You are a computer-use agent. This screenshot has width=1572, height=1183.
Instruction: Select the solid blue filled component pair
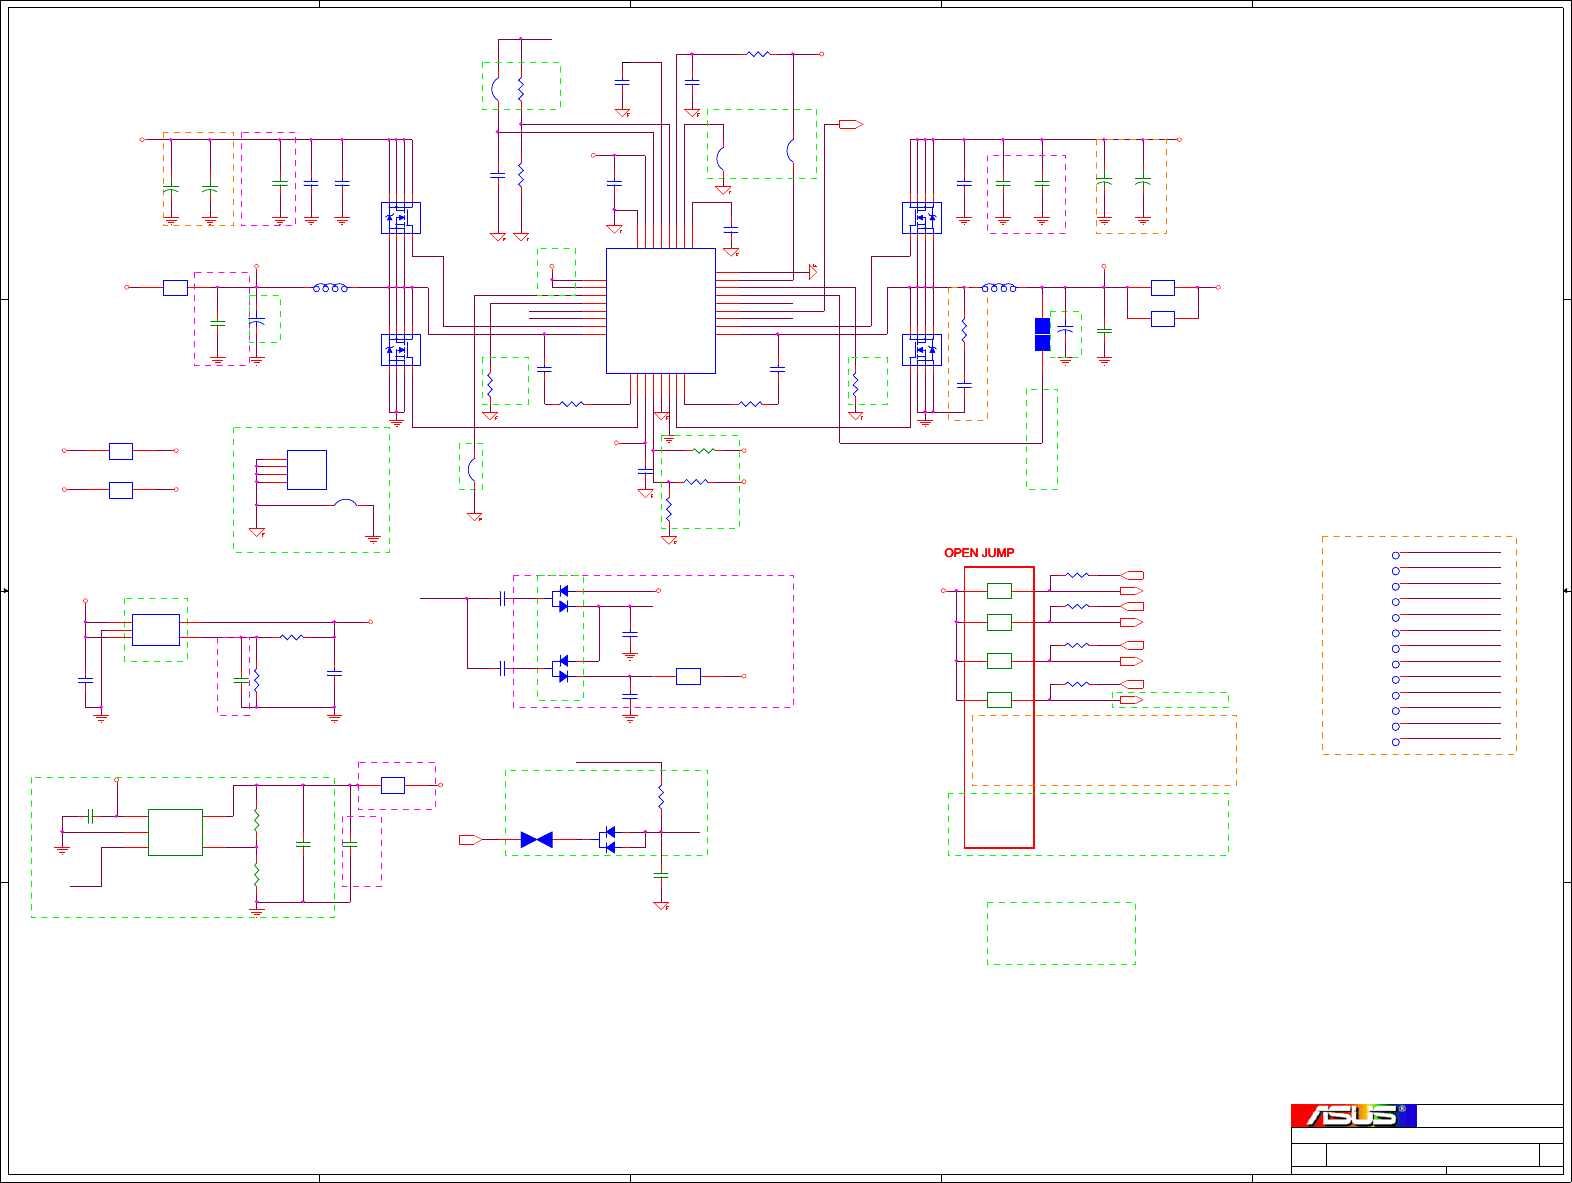[x=1042, y=334]
